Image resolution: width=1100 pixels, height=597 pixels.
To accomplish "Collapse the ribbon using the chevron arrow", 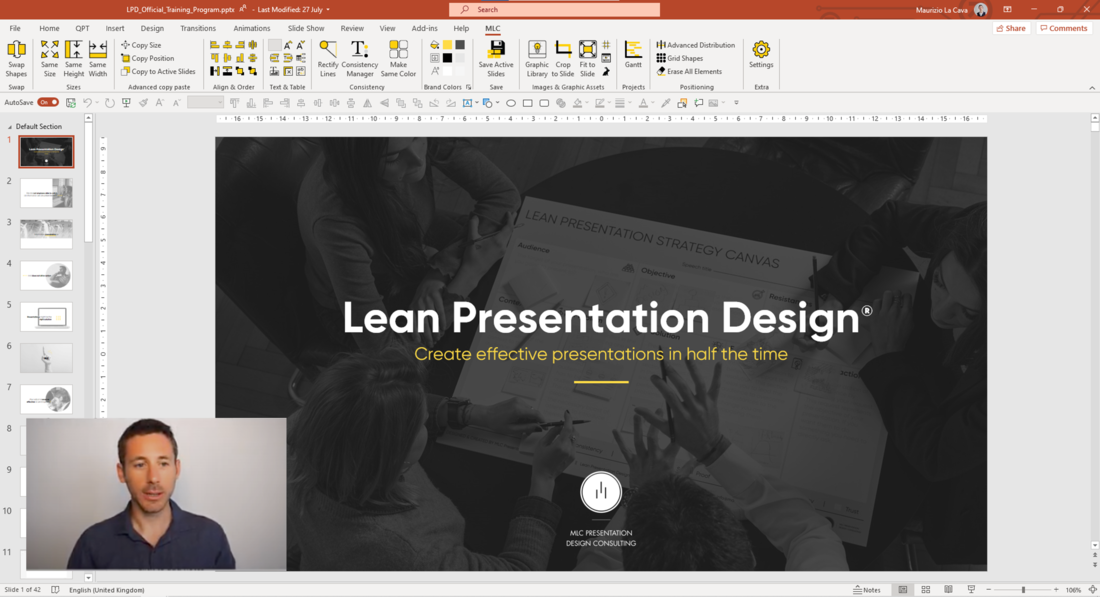I will 1092,88.
